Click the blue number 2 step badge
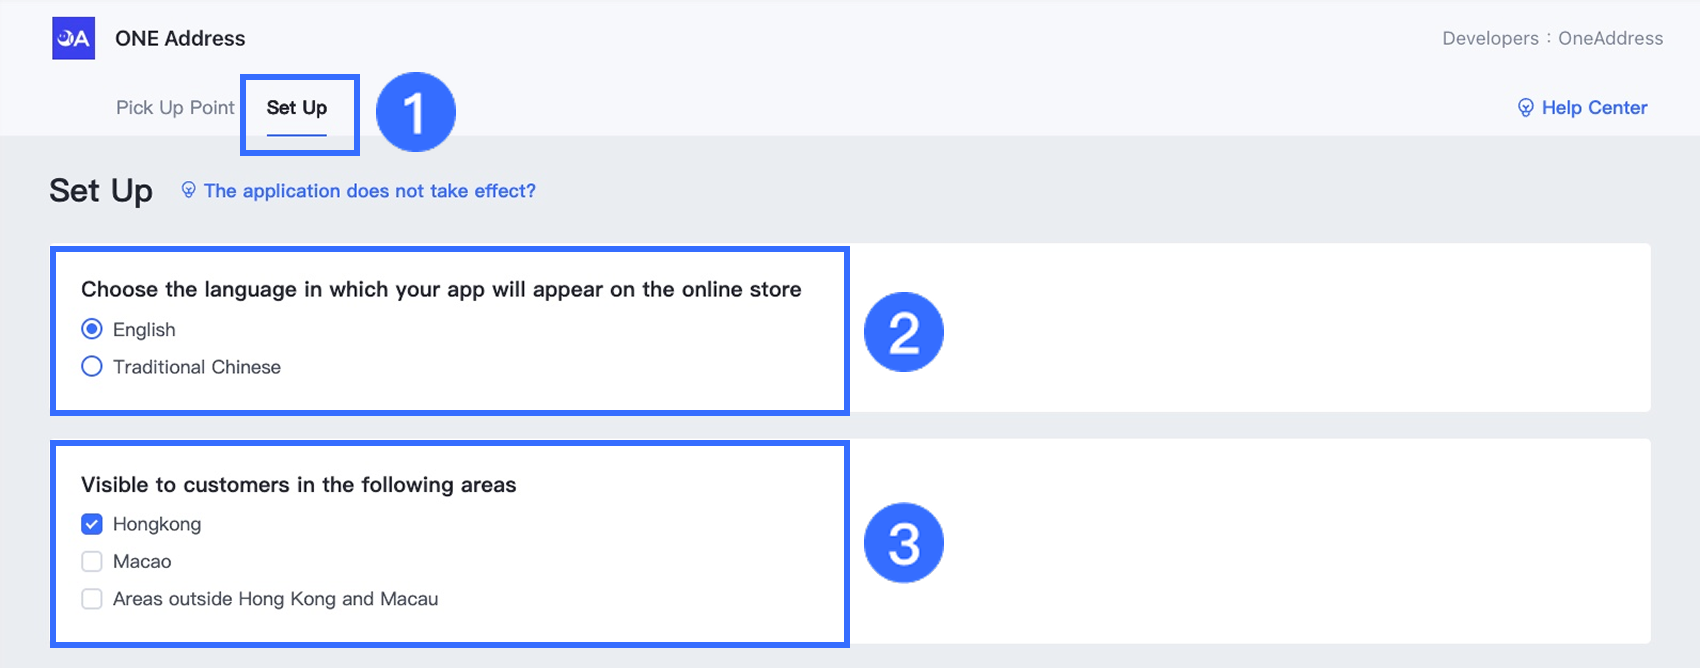1700x668 pixels. (x=903, y=332)
